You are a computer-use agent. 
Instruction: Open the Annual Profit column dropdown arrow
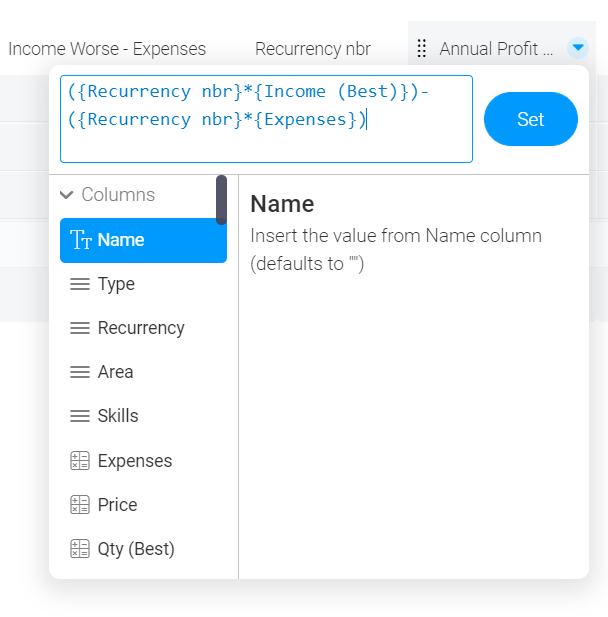578,48
